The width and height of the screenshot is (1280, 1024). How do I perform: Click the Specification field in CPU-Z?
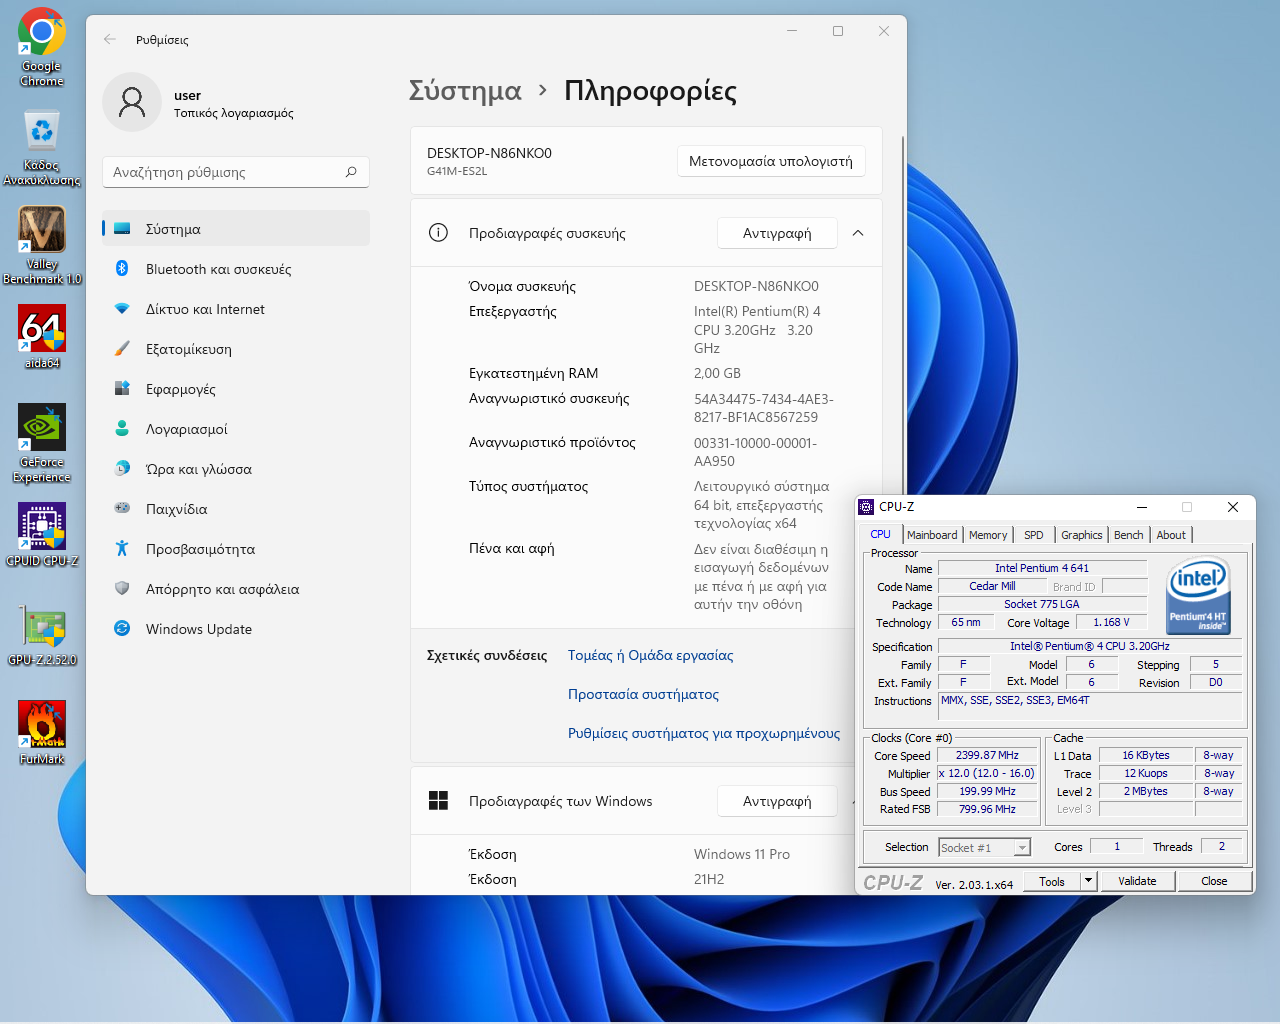tap(1090, 647)
